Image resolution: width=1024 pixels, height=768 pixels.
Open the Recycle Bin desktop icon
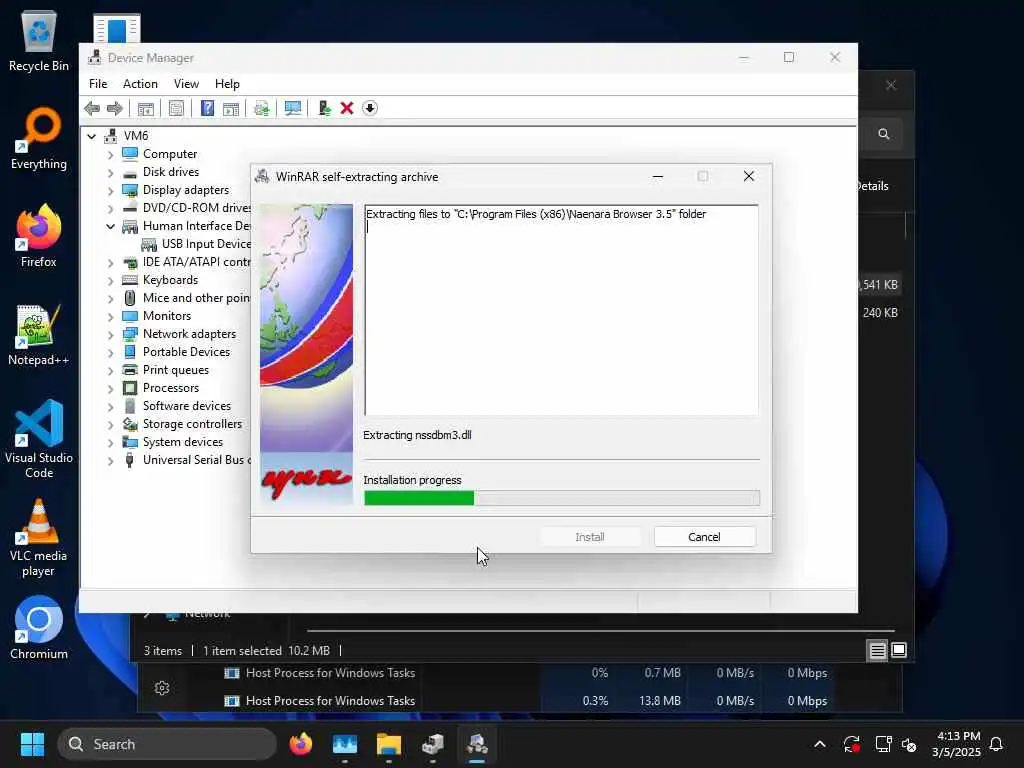point(39,41)
